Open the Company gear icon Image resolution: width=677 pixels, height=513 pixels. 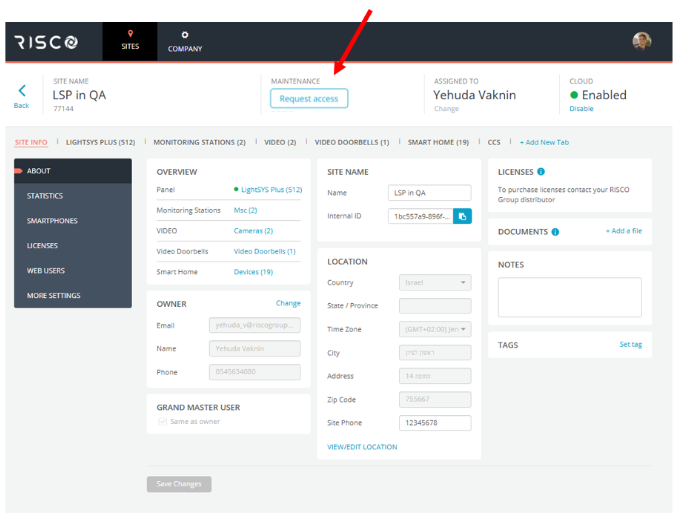point(185,35)
